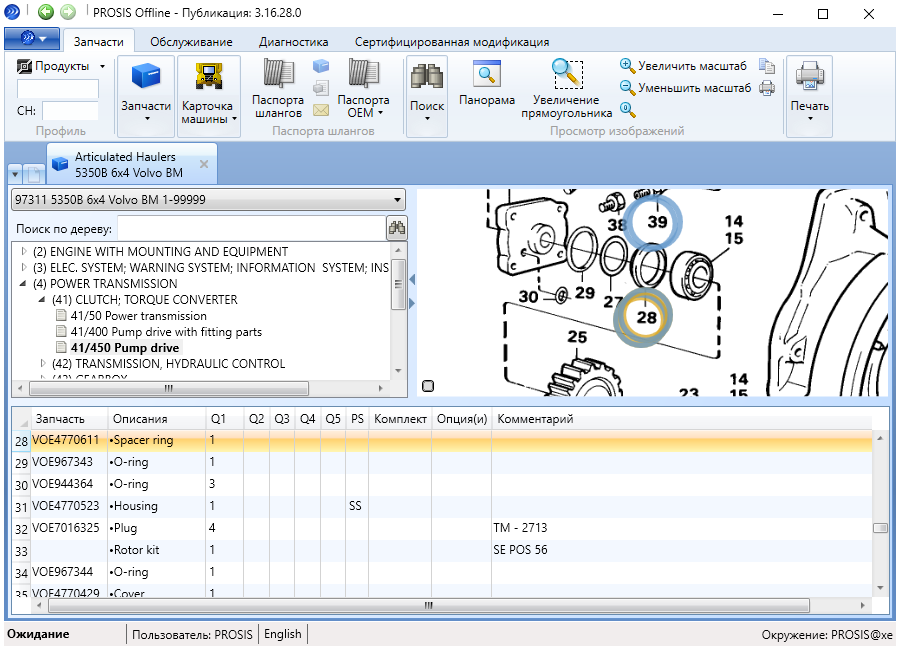
Task: Click the Поиск по дереву search field
Action: tap(252, 228)
